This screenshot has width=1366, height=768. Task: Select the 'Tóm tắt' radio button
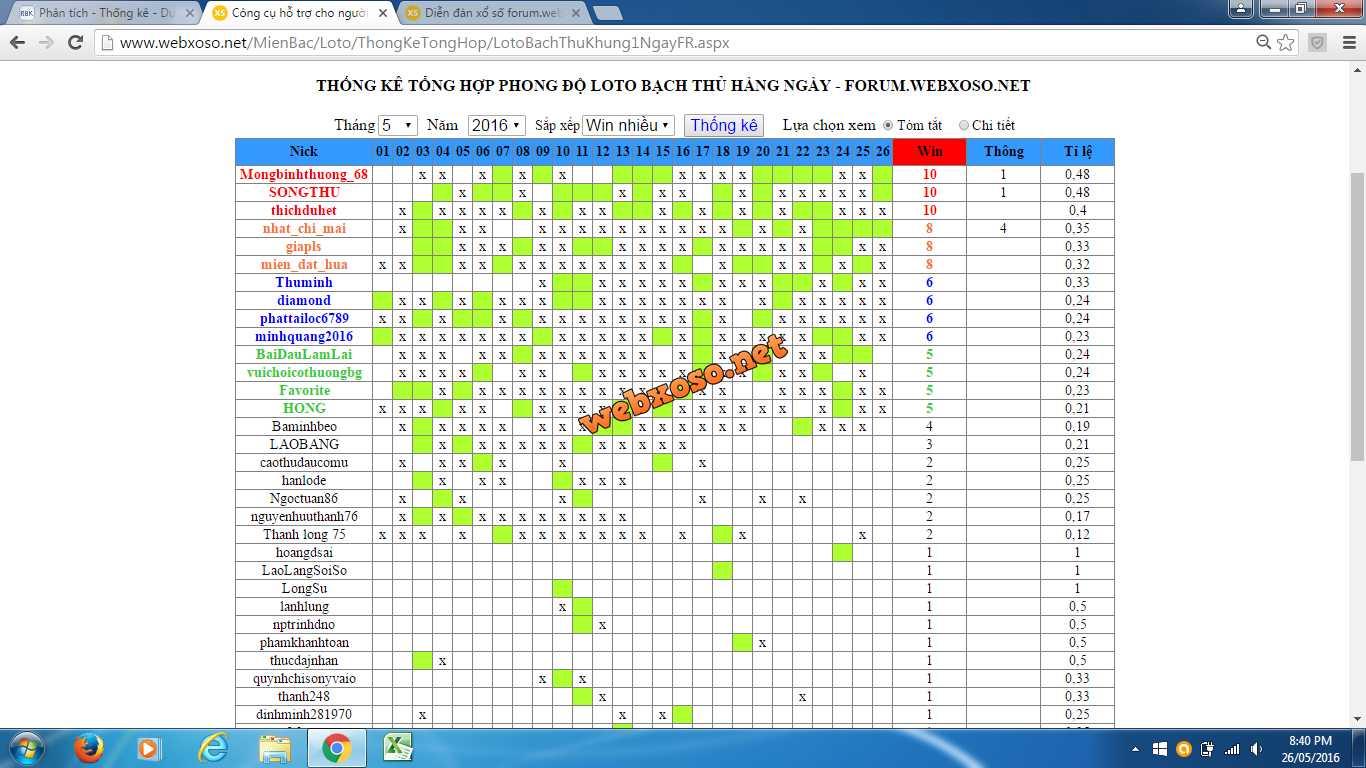tap(887, 126)
